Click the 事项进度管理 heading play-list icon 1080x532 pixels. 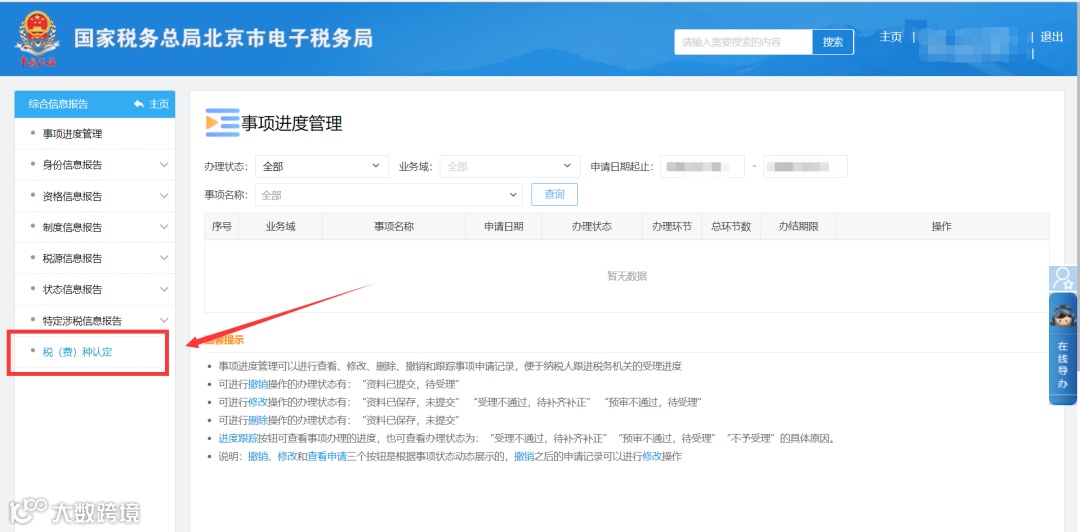coord(222,123)
